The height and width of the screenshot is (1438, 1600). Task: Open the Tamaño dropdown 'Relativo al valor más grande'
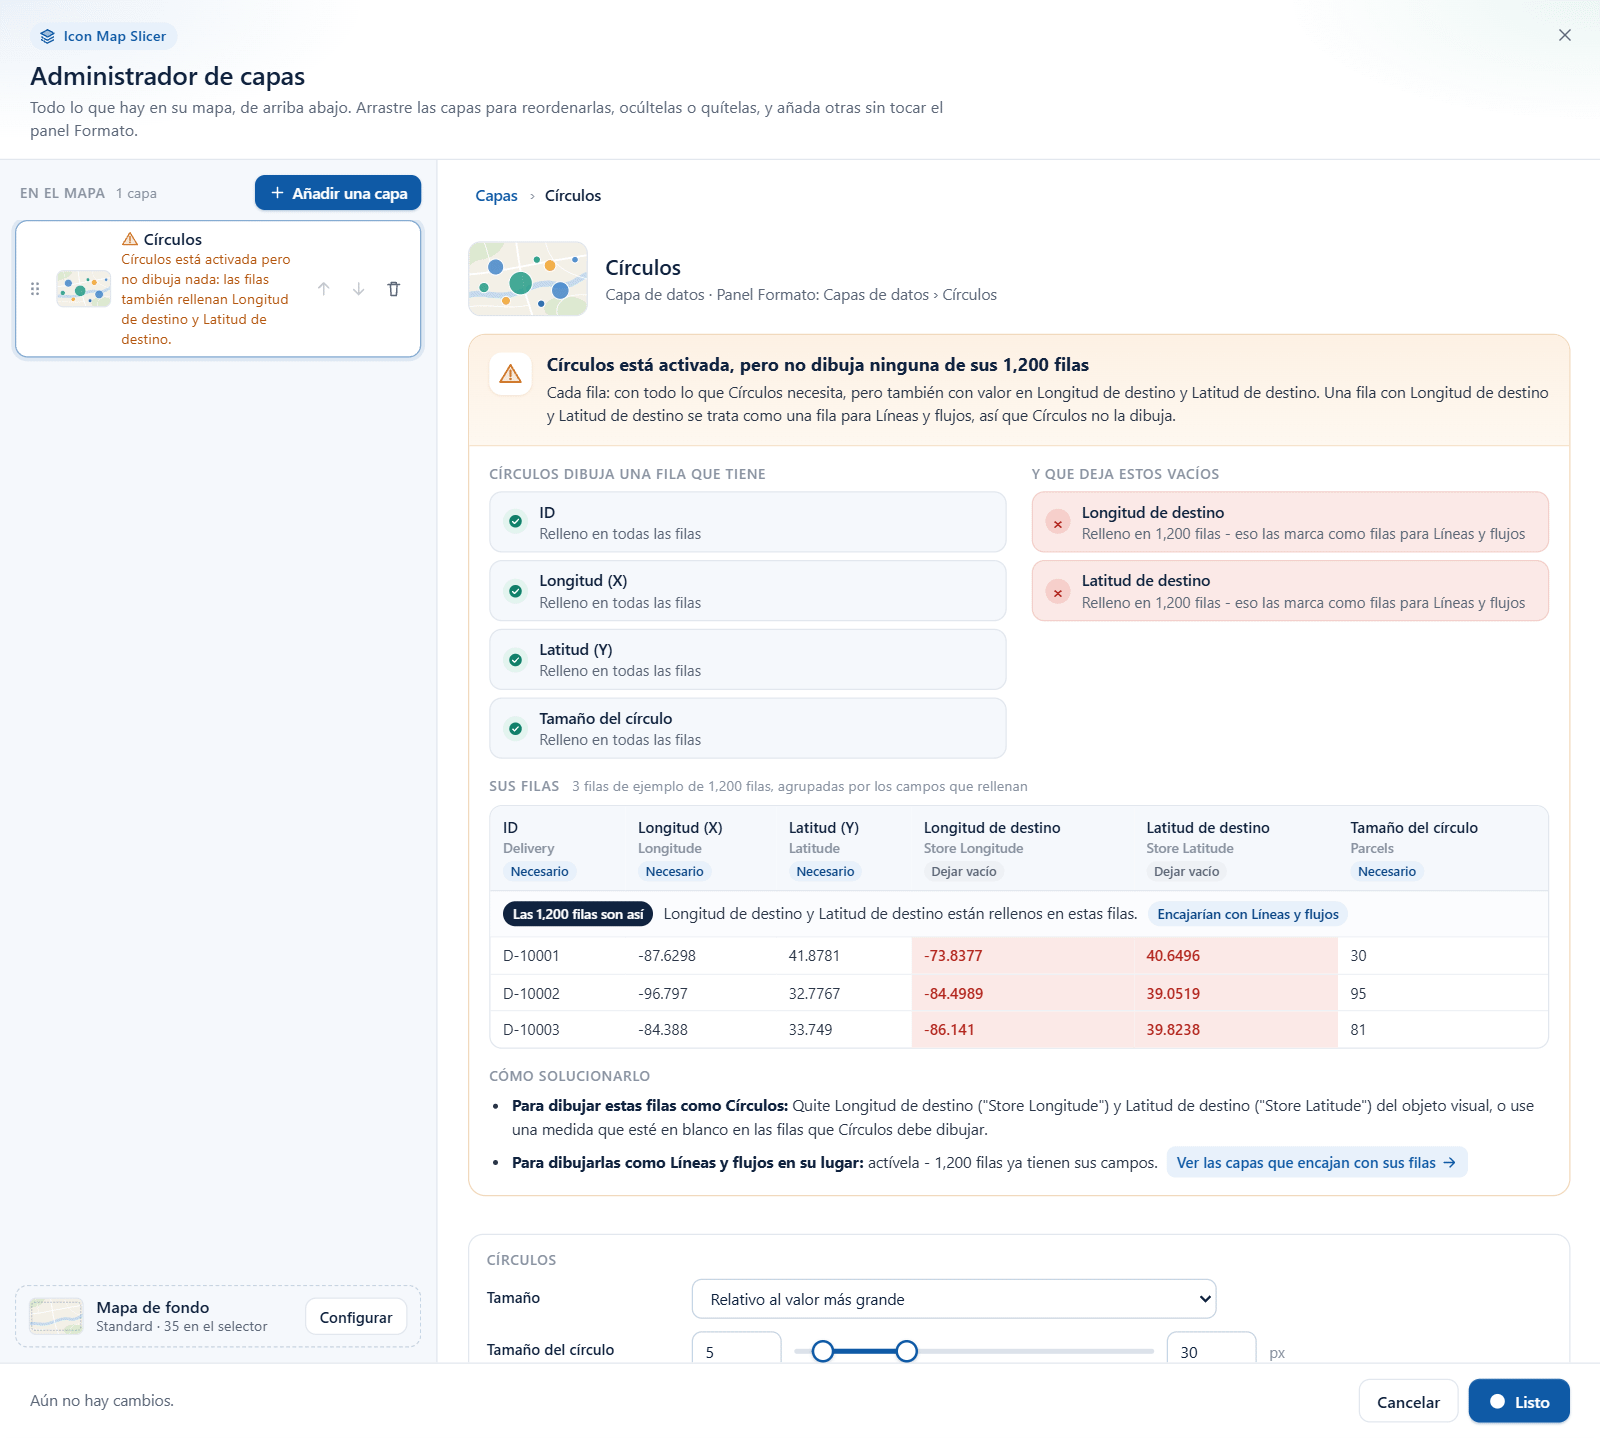point(954,1299)
